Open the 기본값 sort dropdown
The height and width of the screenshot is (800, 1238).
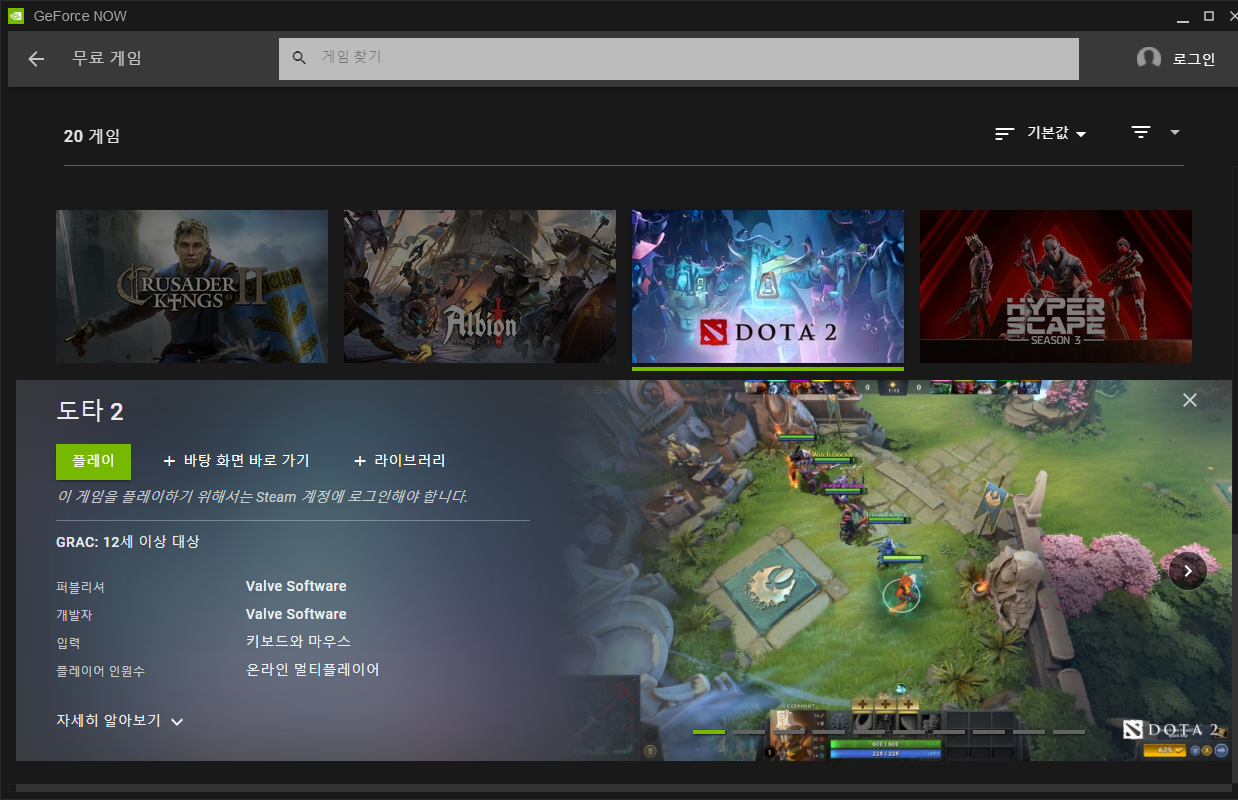(x=1056, y=133)
